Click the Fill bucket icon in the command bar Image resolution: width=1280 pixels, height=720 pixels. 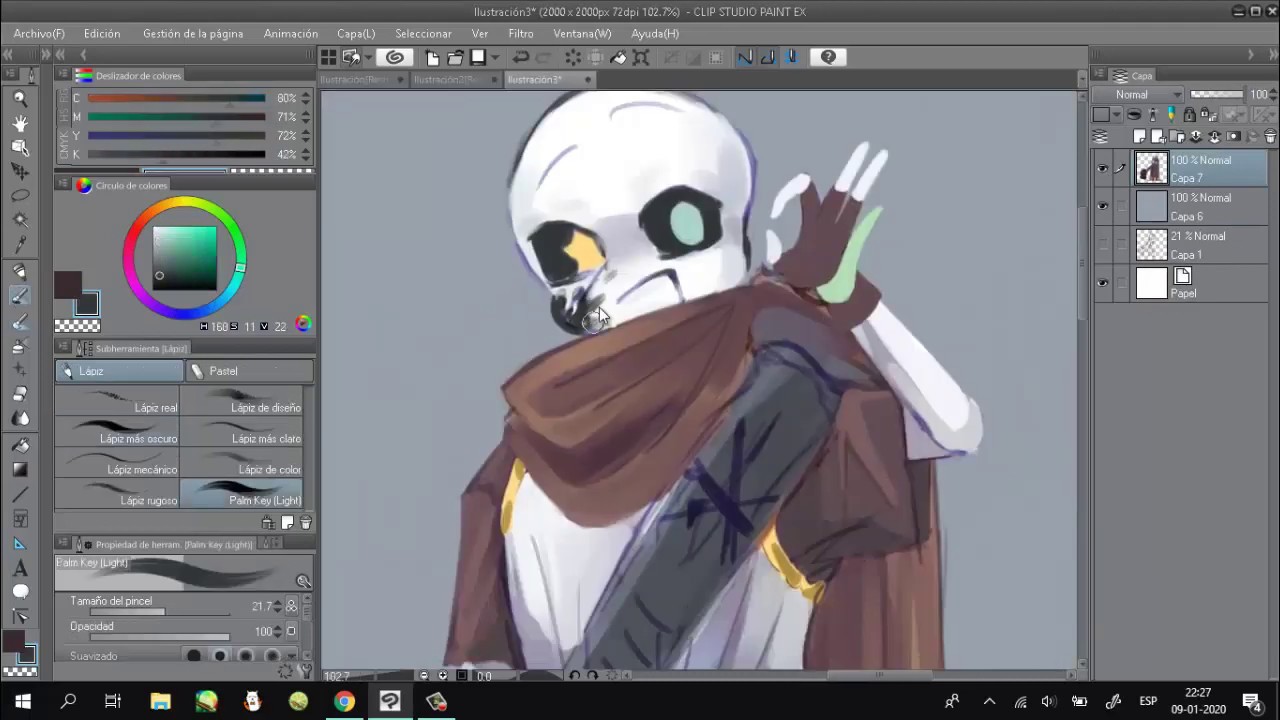618,57
